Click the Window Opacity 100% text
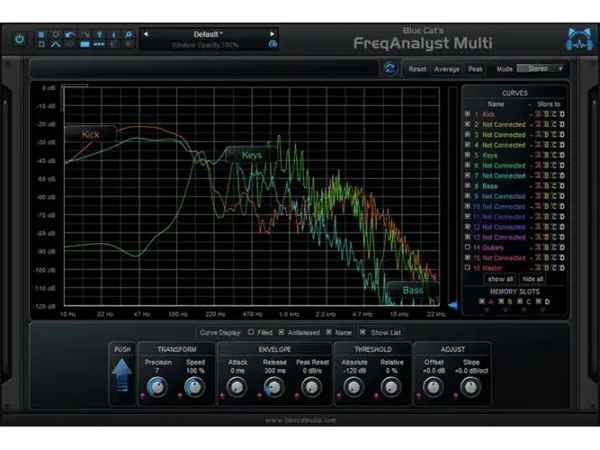 coord(205,45)
